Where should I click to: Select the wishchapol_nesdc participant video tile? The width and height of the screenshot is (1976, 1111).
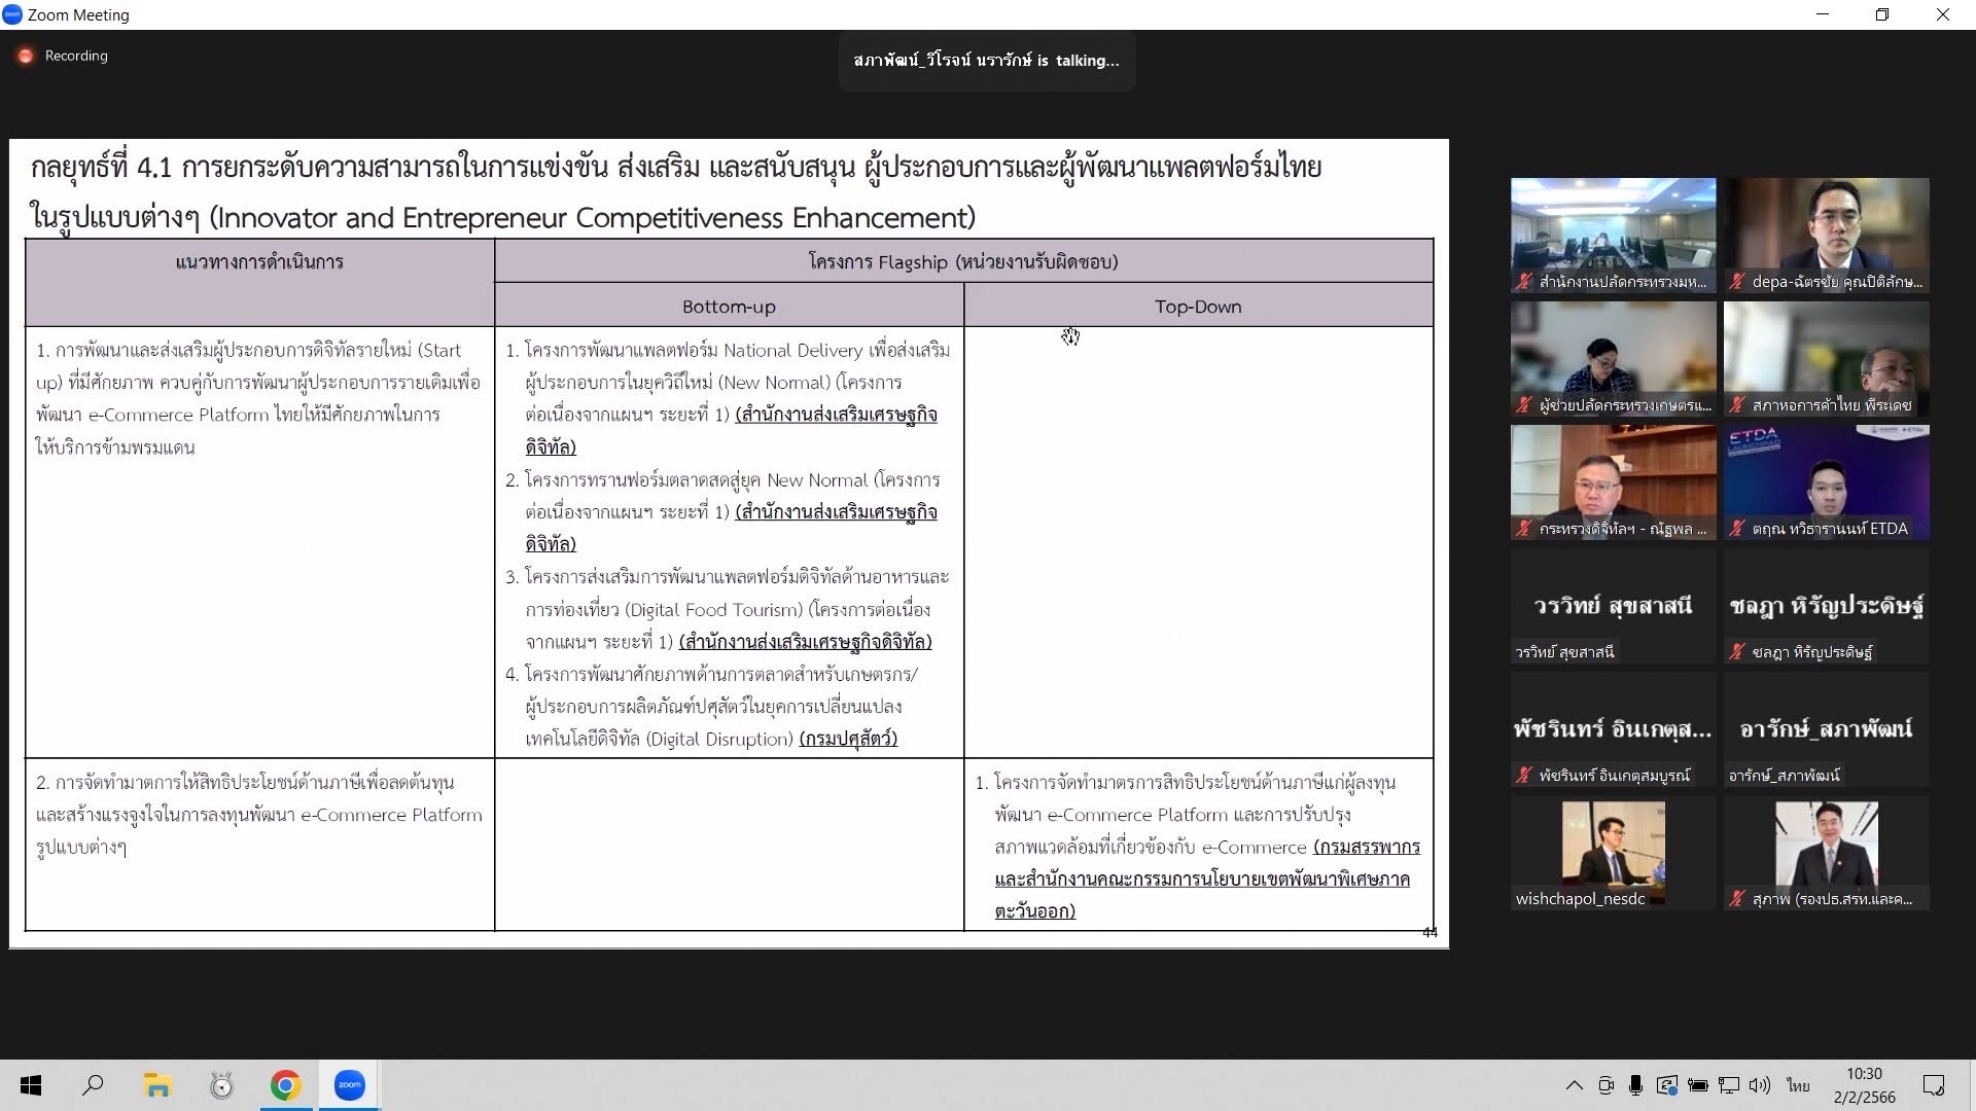coord(1613,853)
